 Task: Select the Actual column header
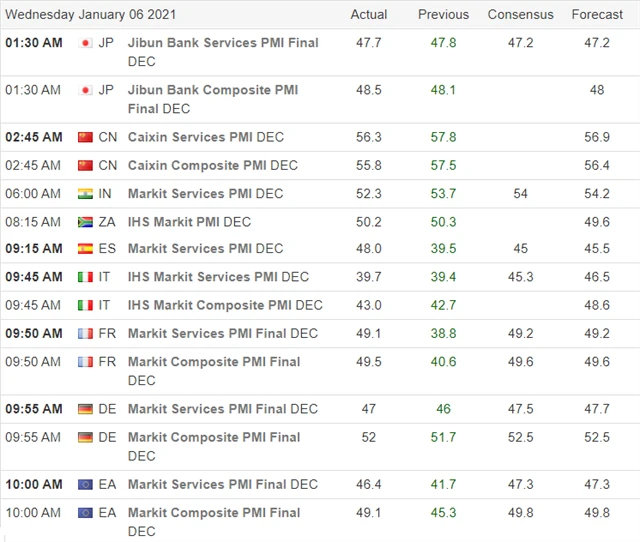click(x=369, y=15)
